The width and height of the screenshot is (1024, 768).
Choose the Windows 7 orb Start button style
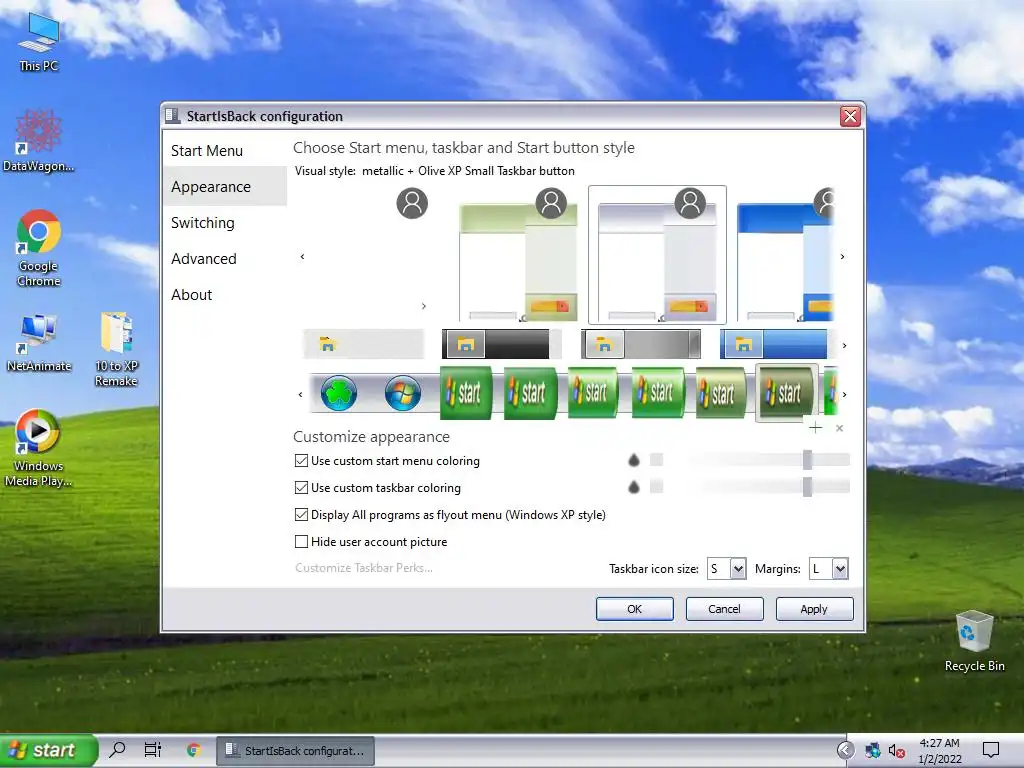point(403,394)
